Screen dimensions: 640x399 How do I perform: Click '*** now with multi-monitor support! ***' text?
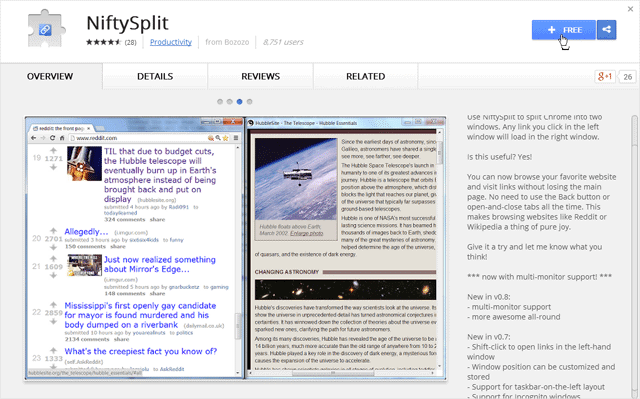[539, 277]
